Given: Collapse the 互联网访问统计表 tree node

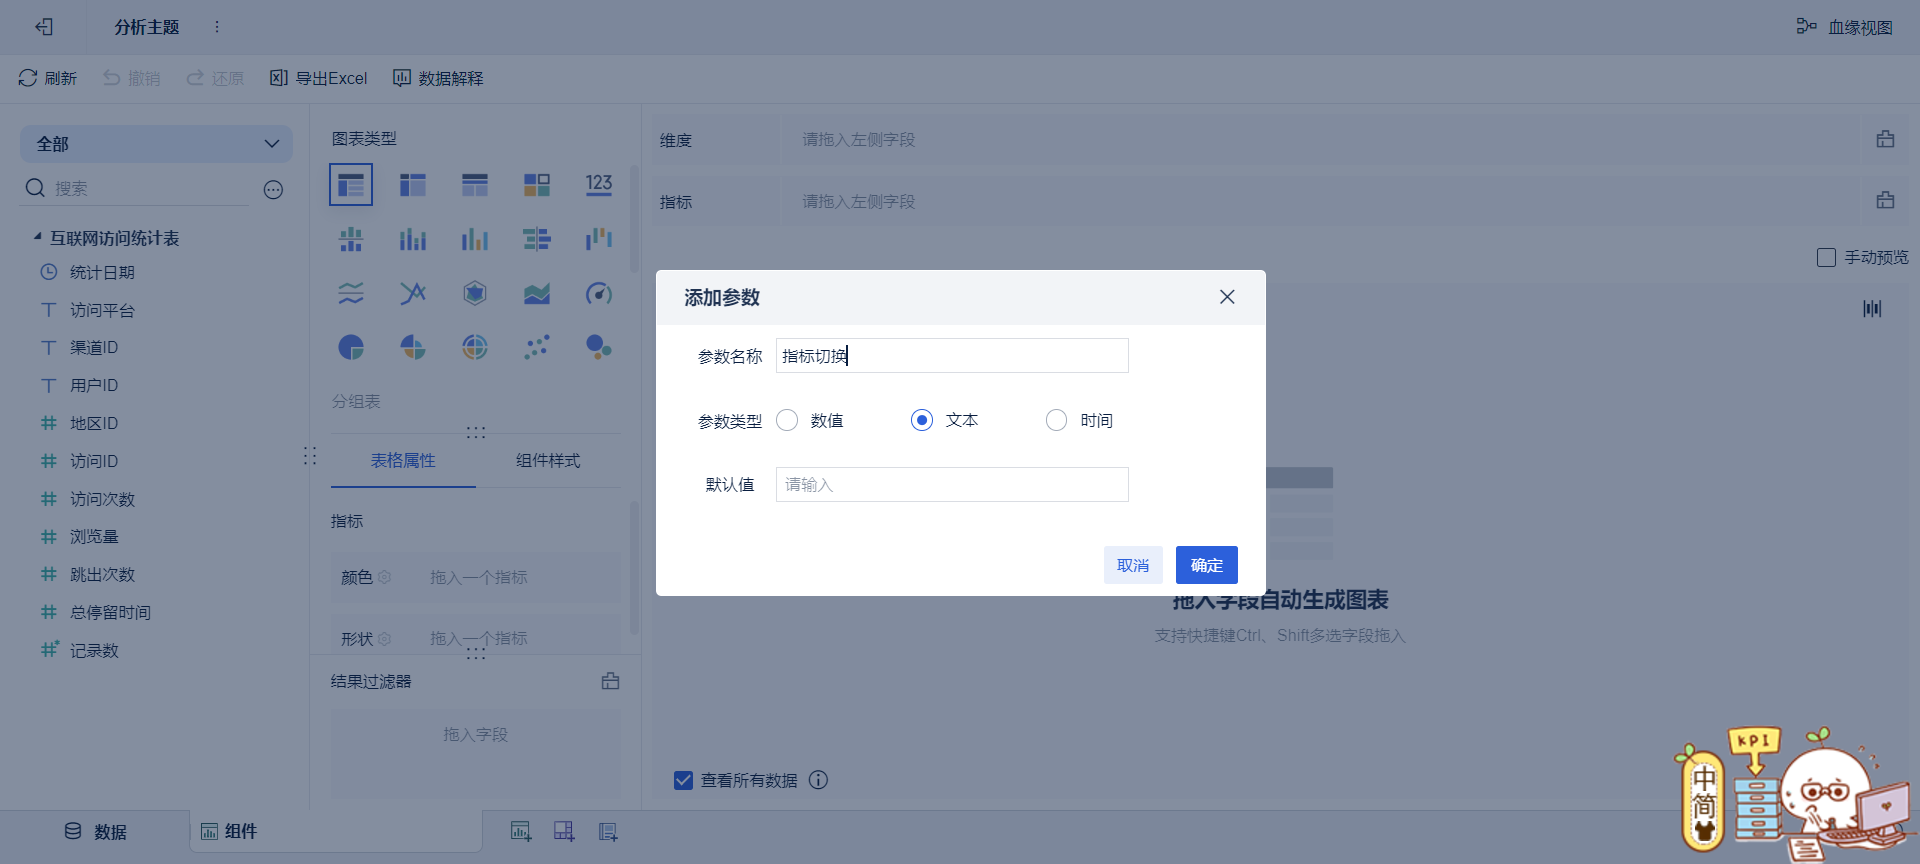Looking at the screenshot, I should [x=38, y=237].
